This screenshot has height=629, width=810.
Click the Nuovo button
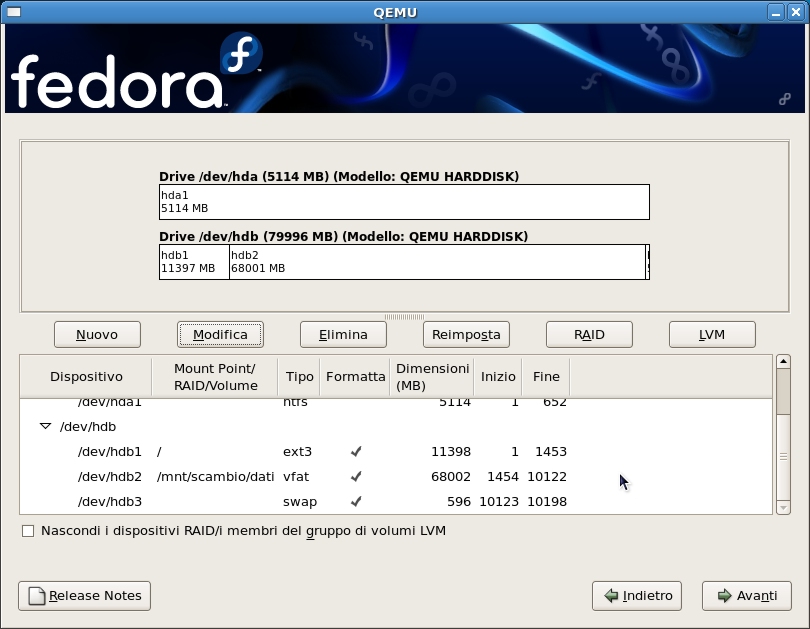[97, 335]
